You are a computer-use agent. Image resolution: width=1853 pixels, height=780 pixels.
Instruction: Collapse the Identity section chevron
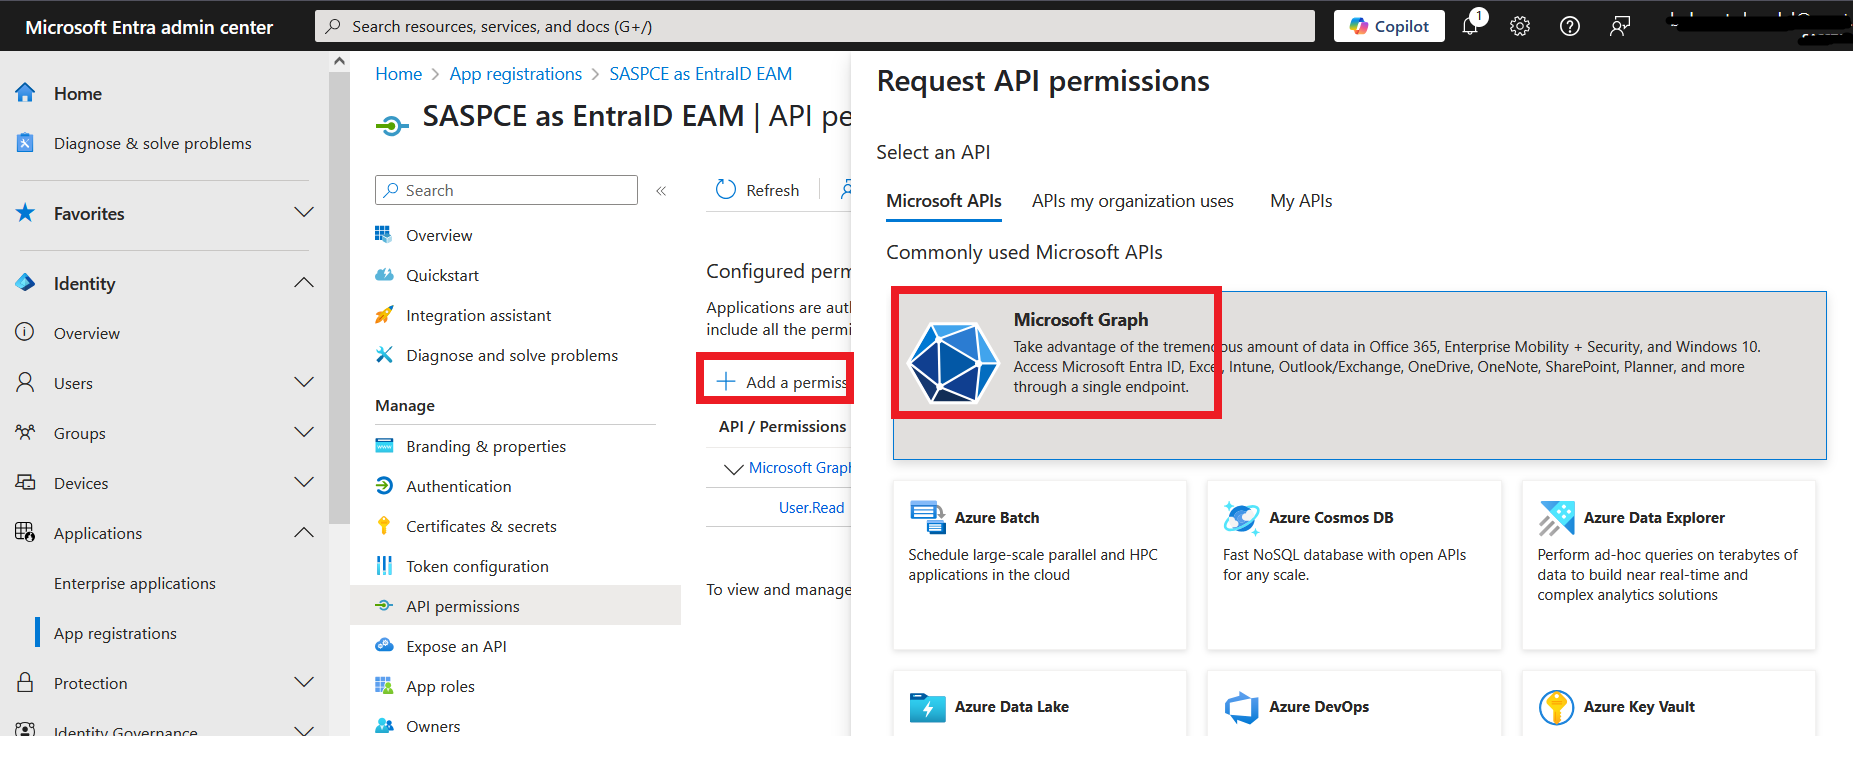304,283
